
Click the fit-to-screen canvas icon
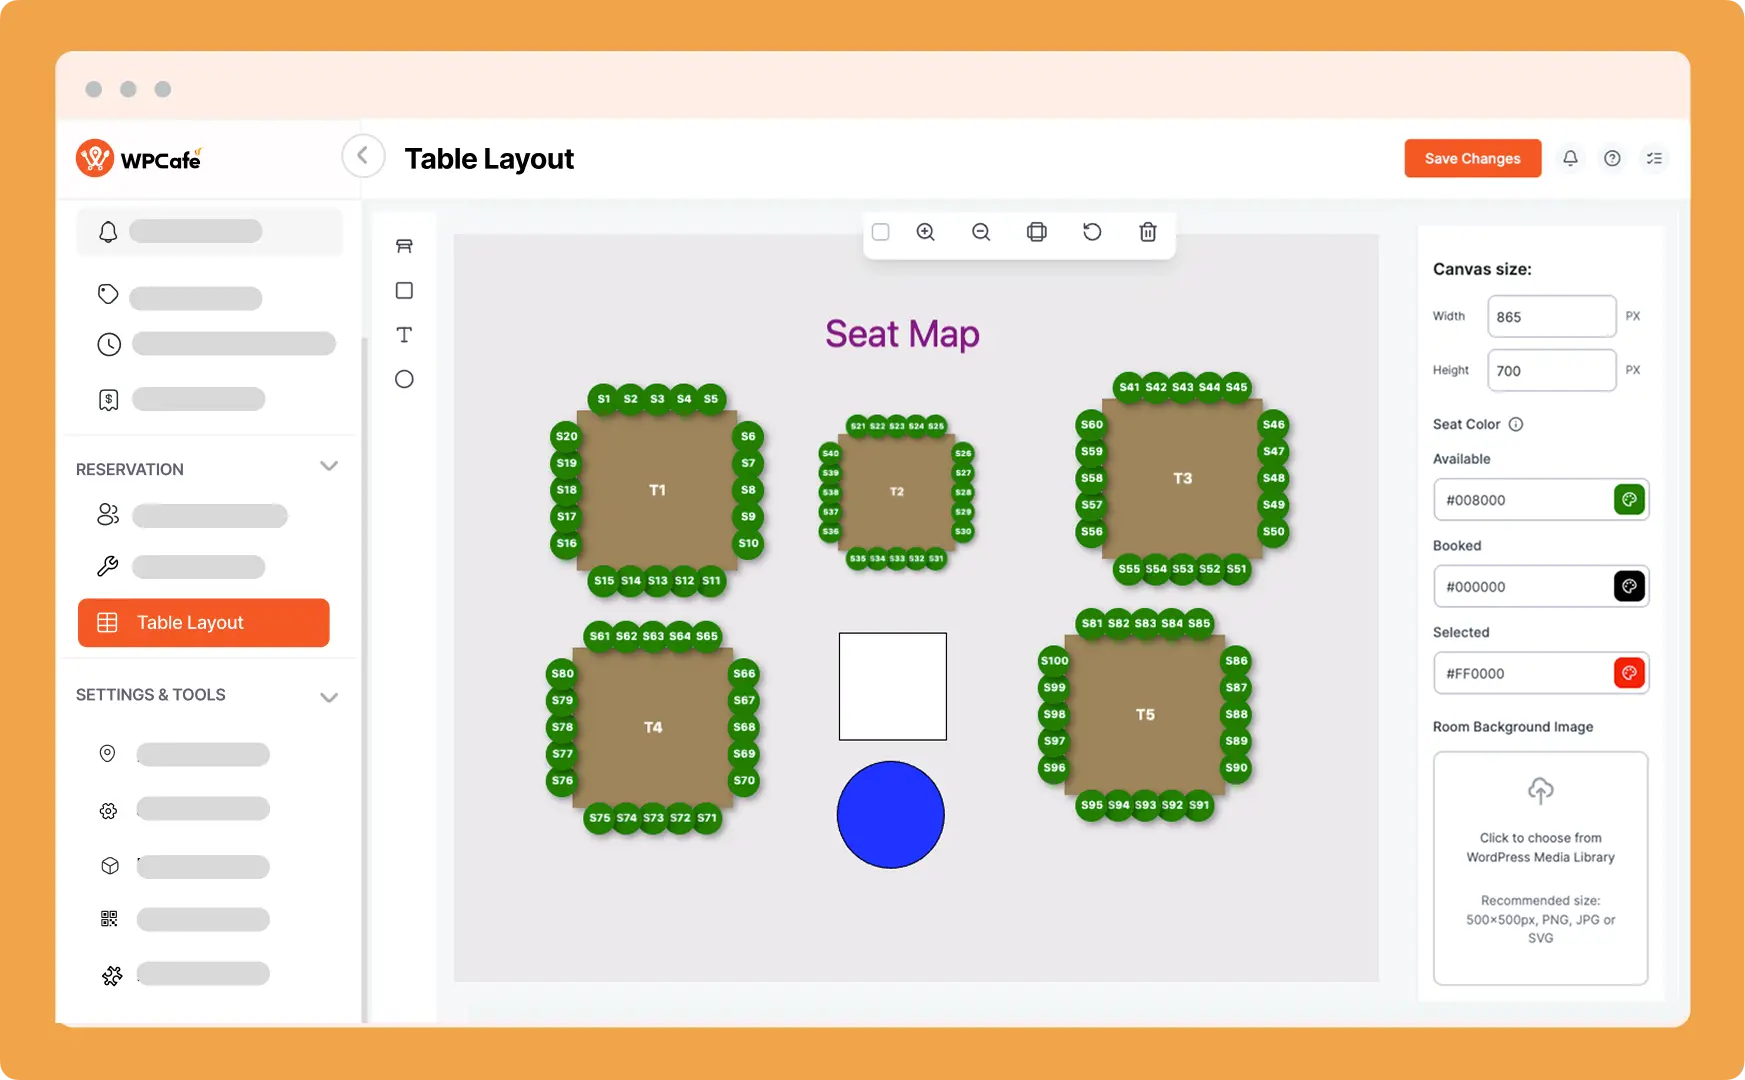click(1037, 232)
